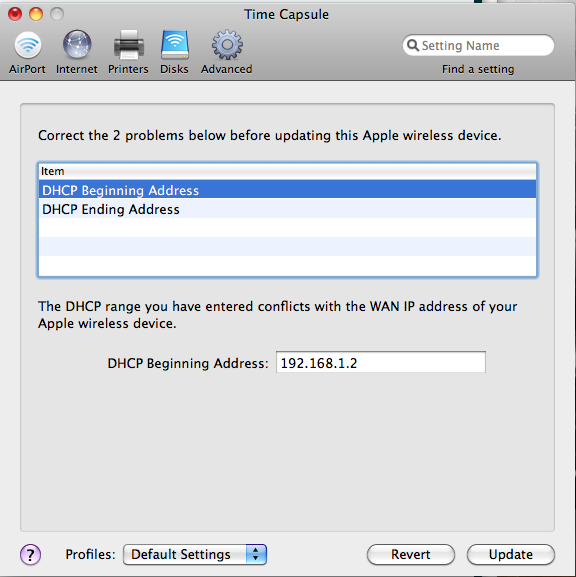Viewport: 576px width, 577px height.
Task: Open the Advanced gear settings pane
Action: (227, 53)
